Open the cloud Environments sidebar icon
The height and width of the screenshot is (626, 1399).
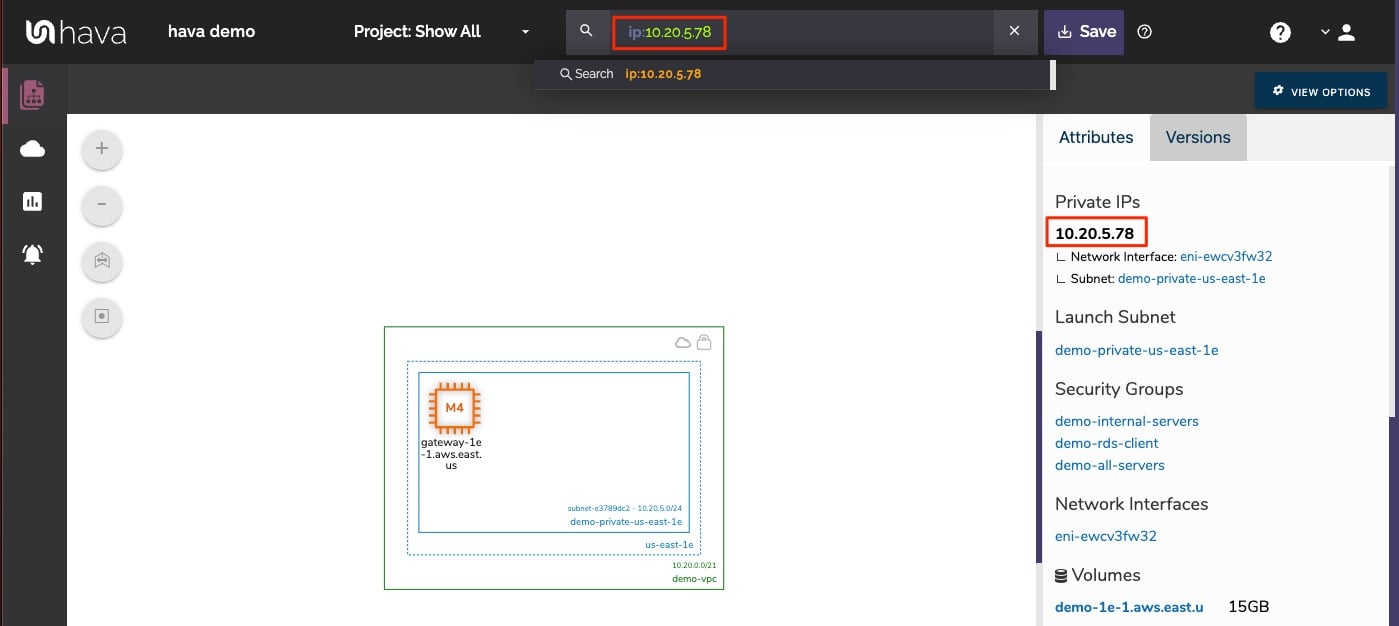[32, 148]
